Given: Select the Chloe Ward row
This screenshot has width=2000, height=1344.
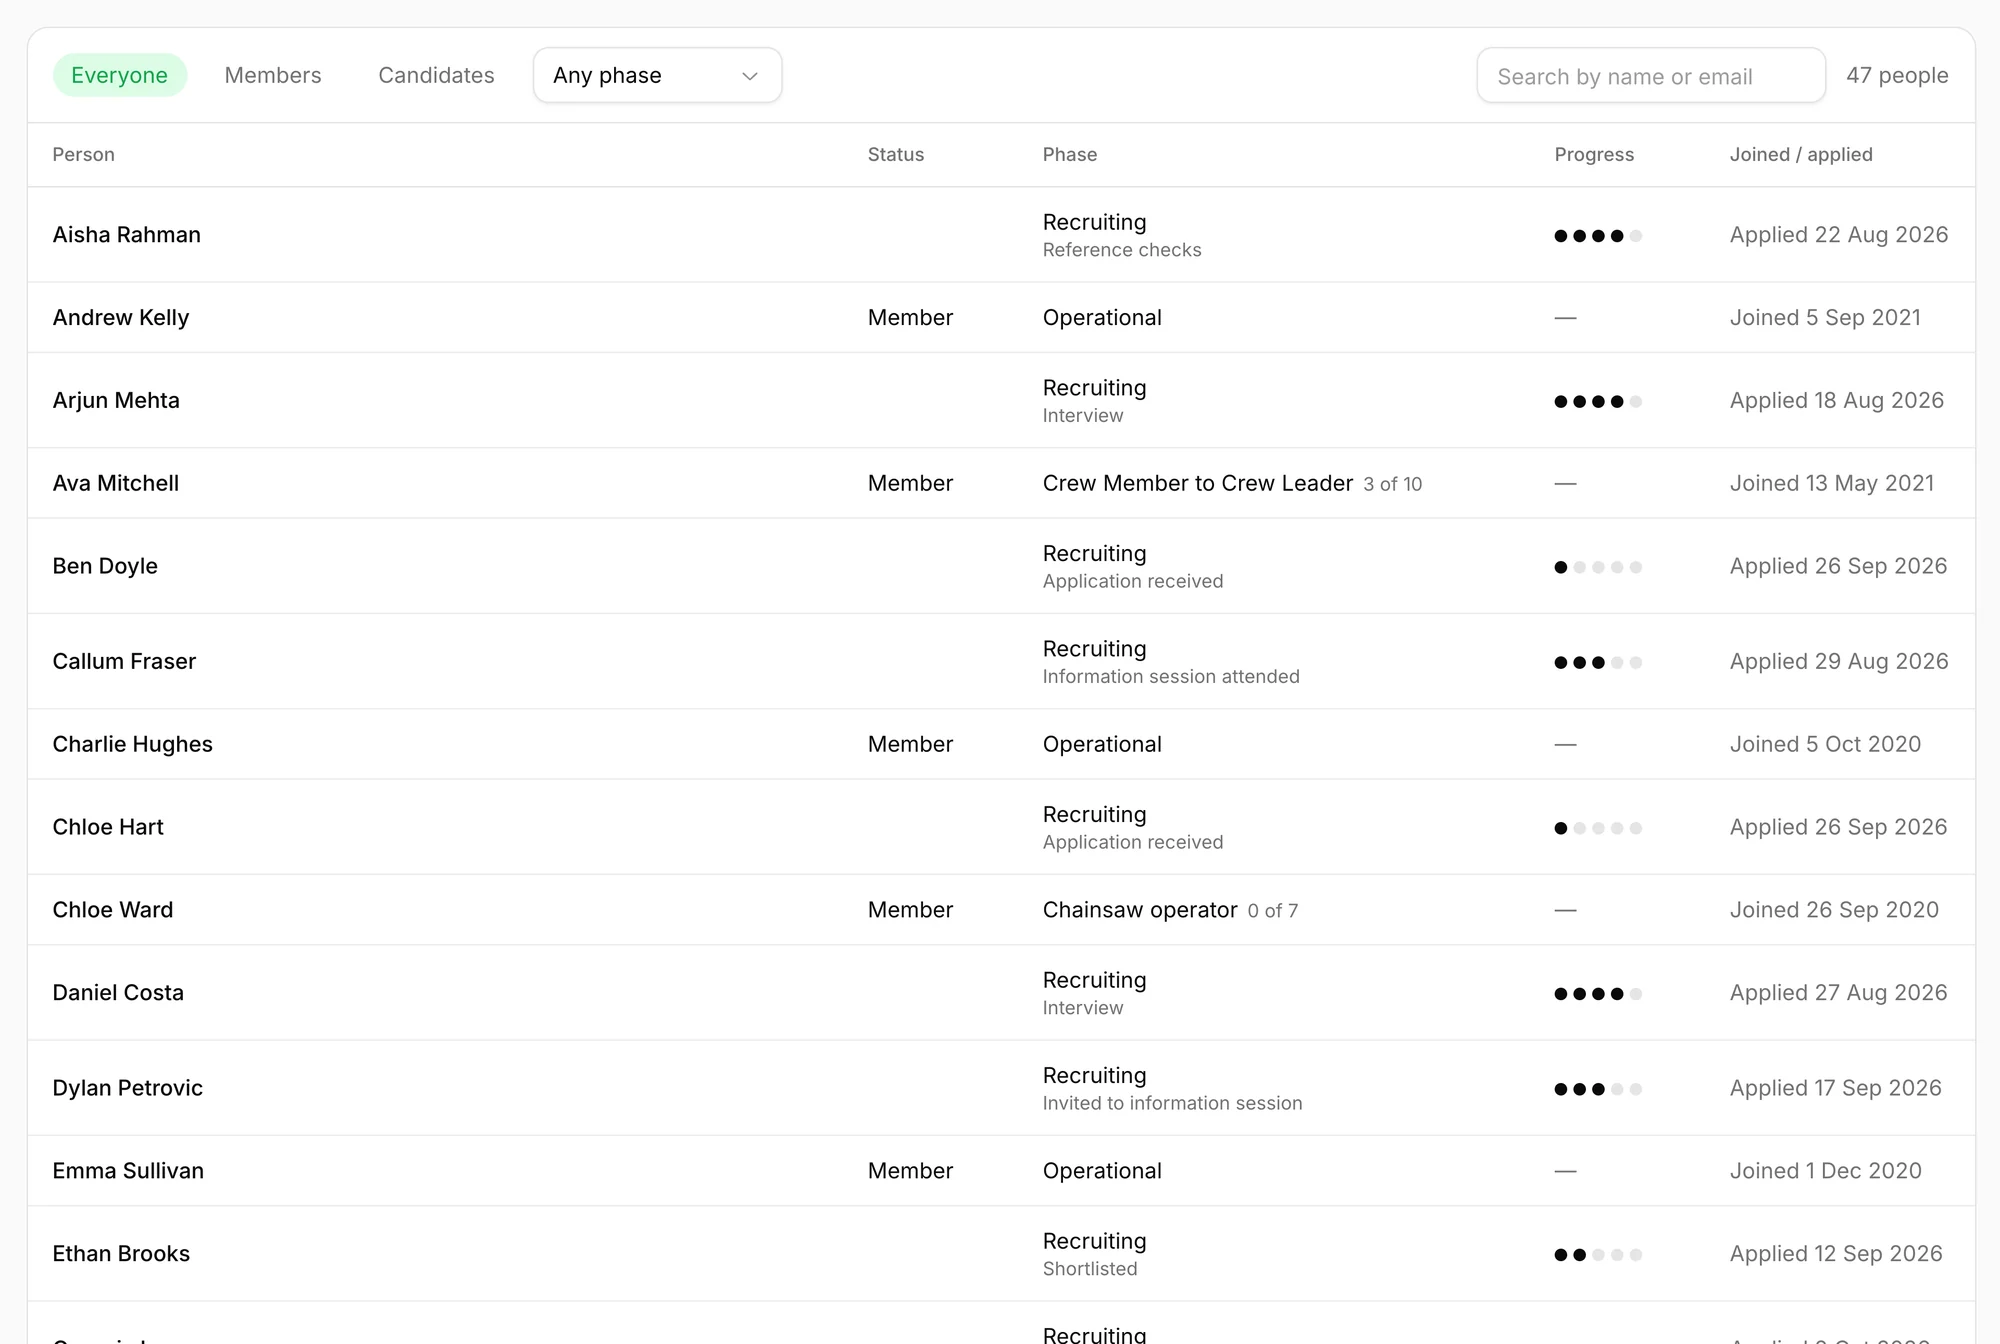Looking at the screenshot, I should click(x=1001, y=910).
